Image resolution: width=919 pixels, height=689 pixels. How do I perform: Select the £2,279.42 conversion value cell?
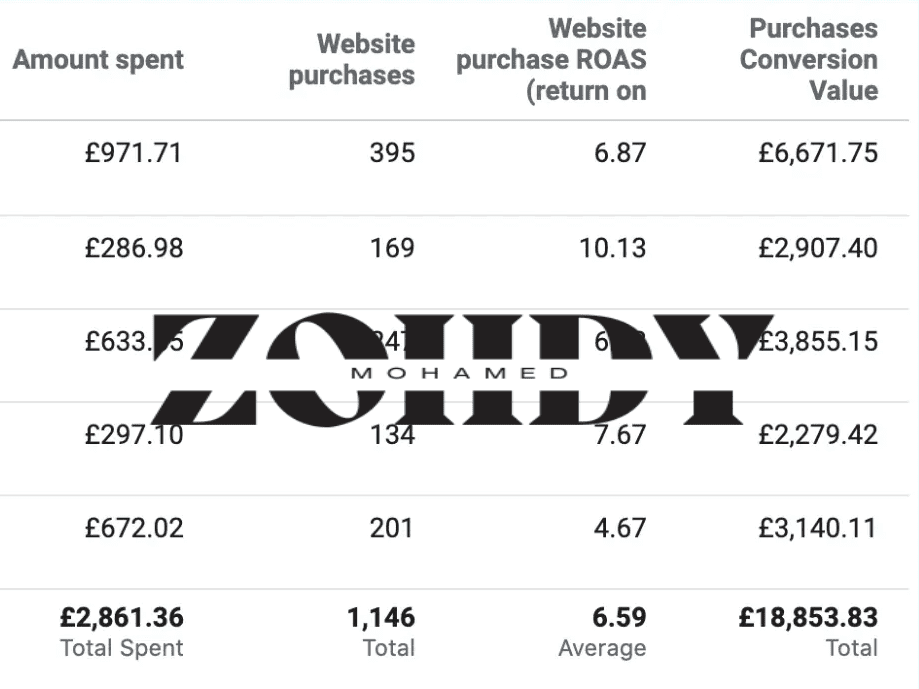818,435
